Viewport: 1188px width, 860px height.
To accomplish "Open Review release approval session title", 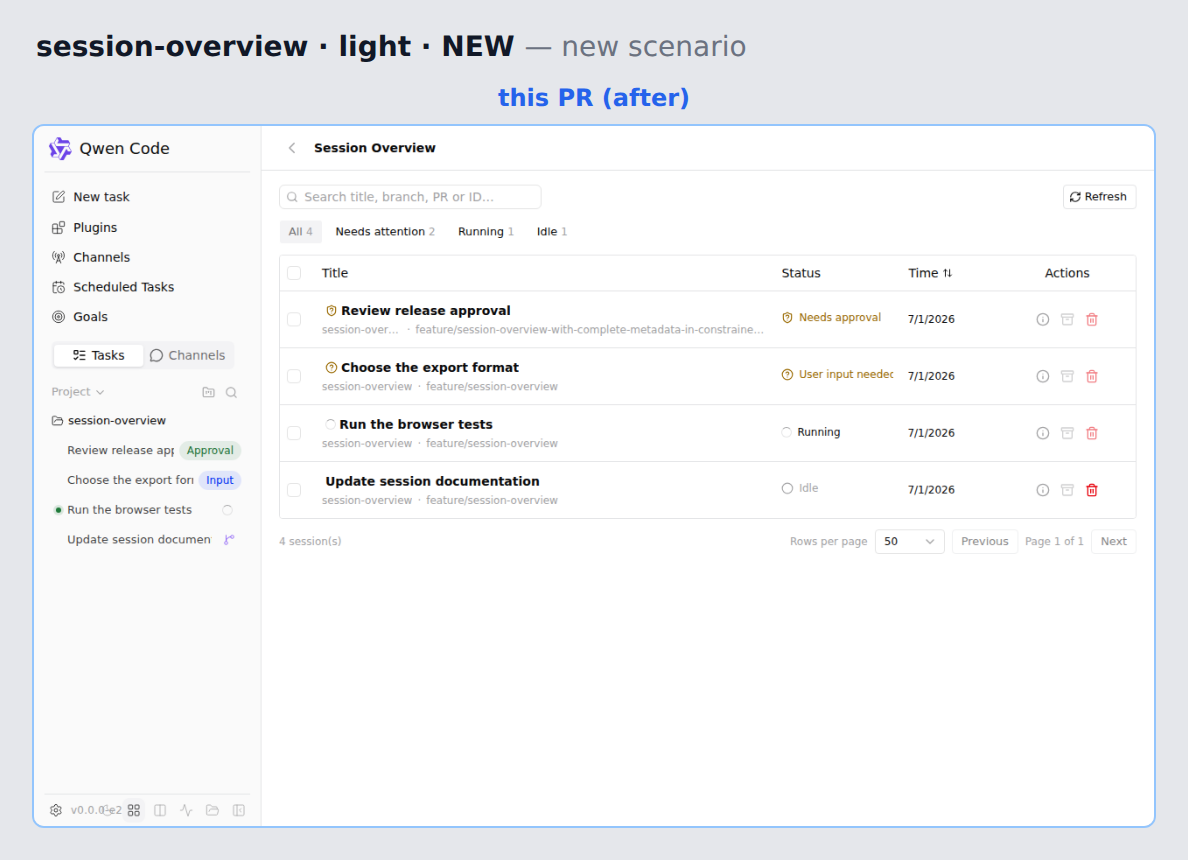I will click(425, 311).
